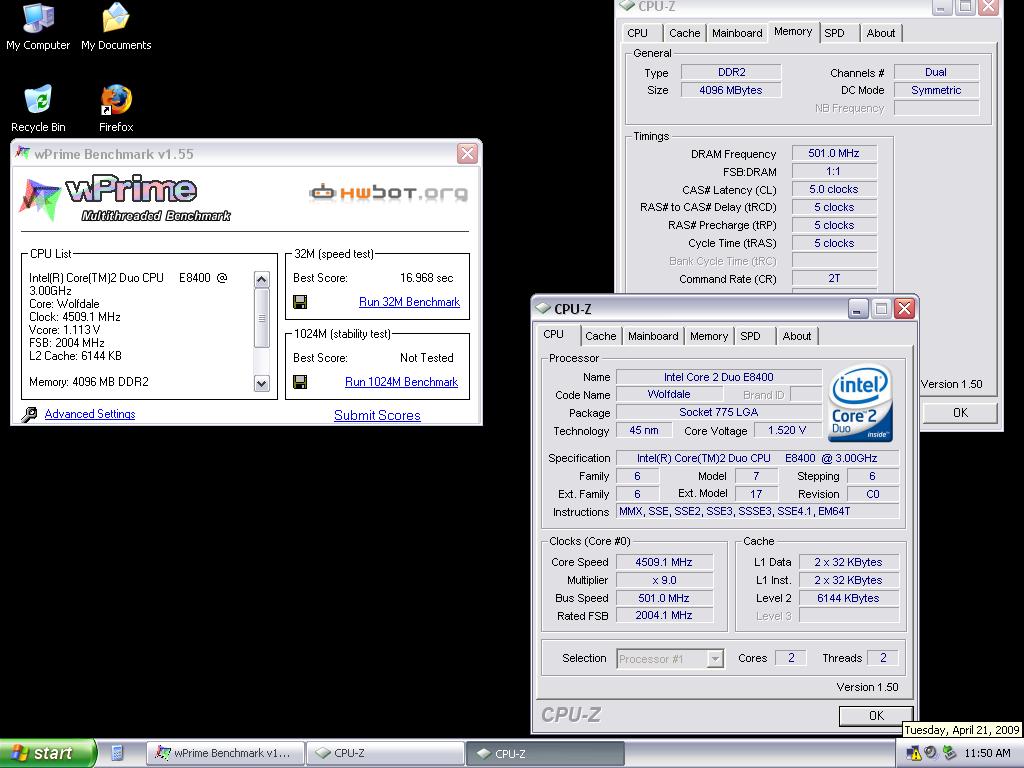Viewport: 1024px width, 768px height.
Task: Click the Core Voltage 1.520 V value
Action: pyautogui.click(x=787, y=430)
